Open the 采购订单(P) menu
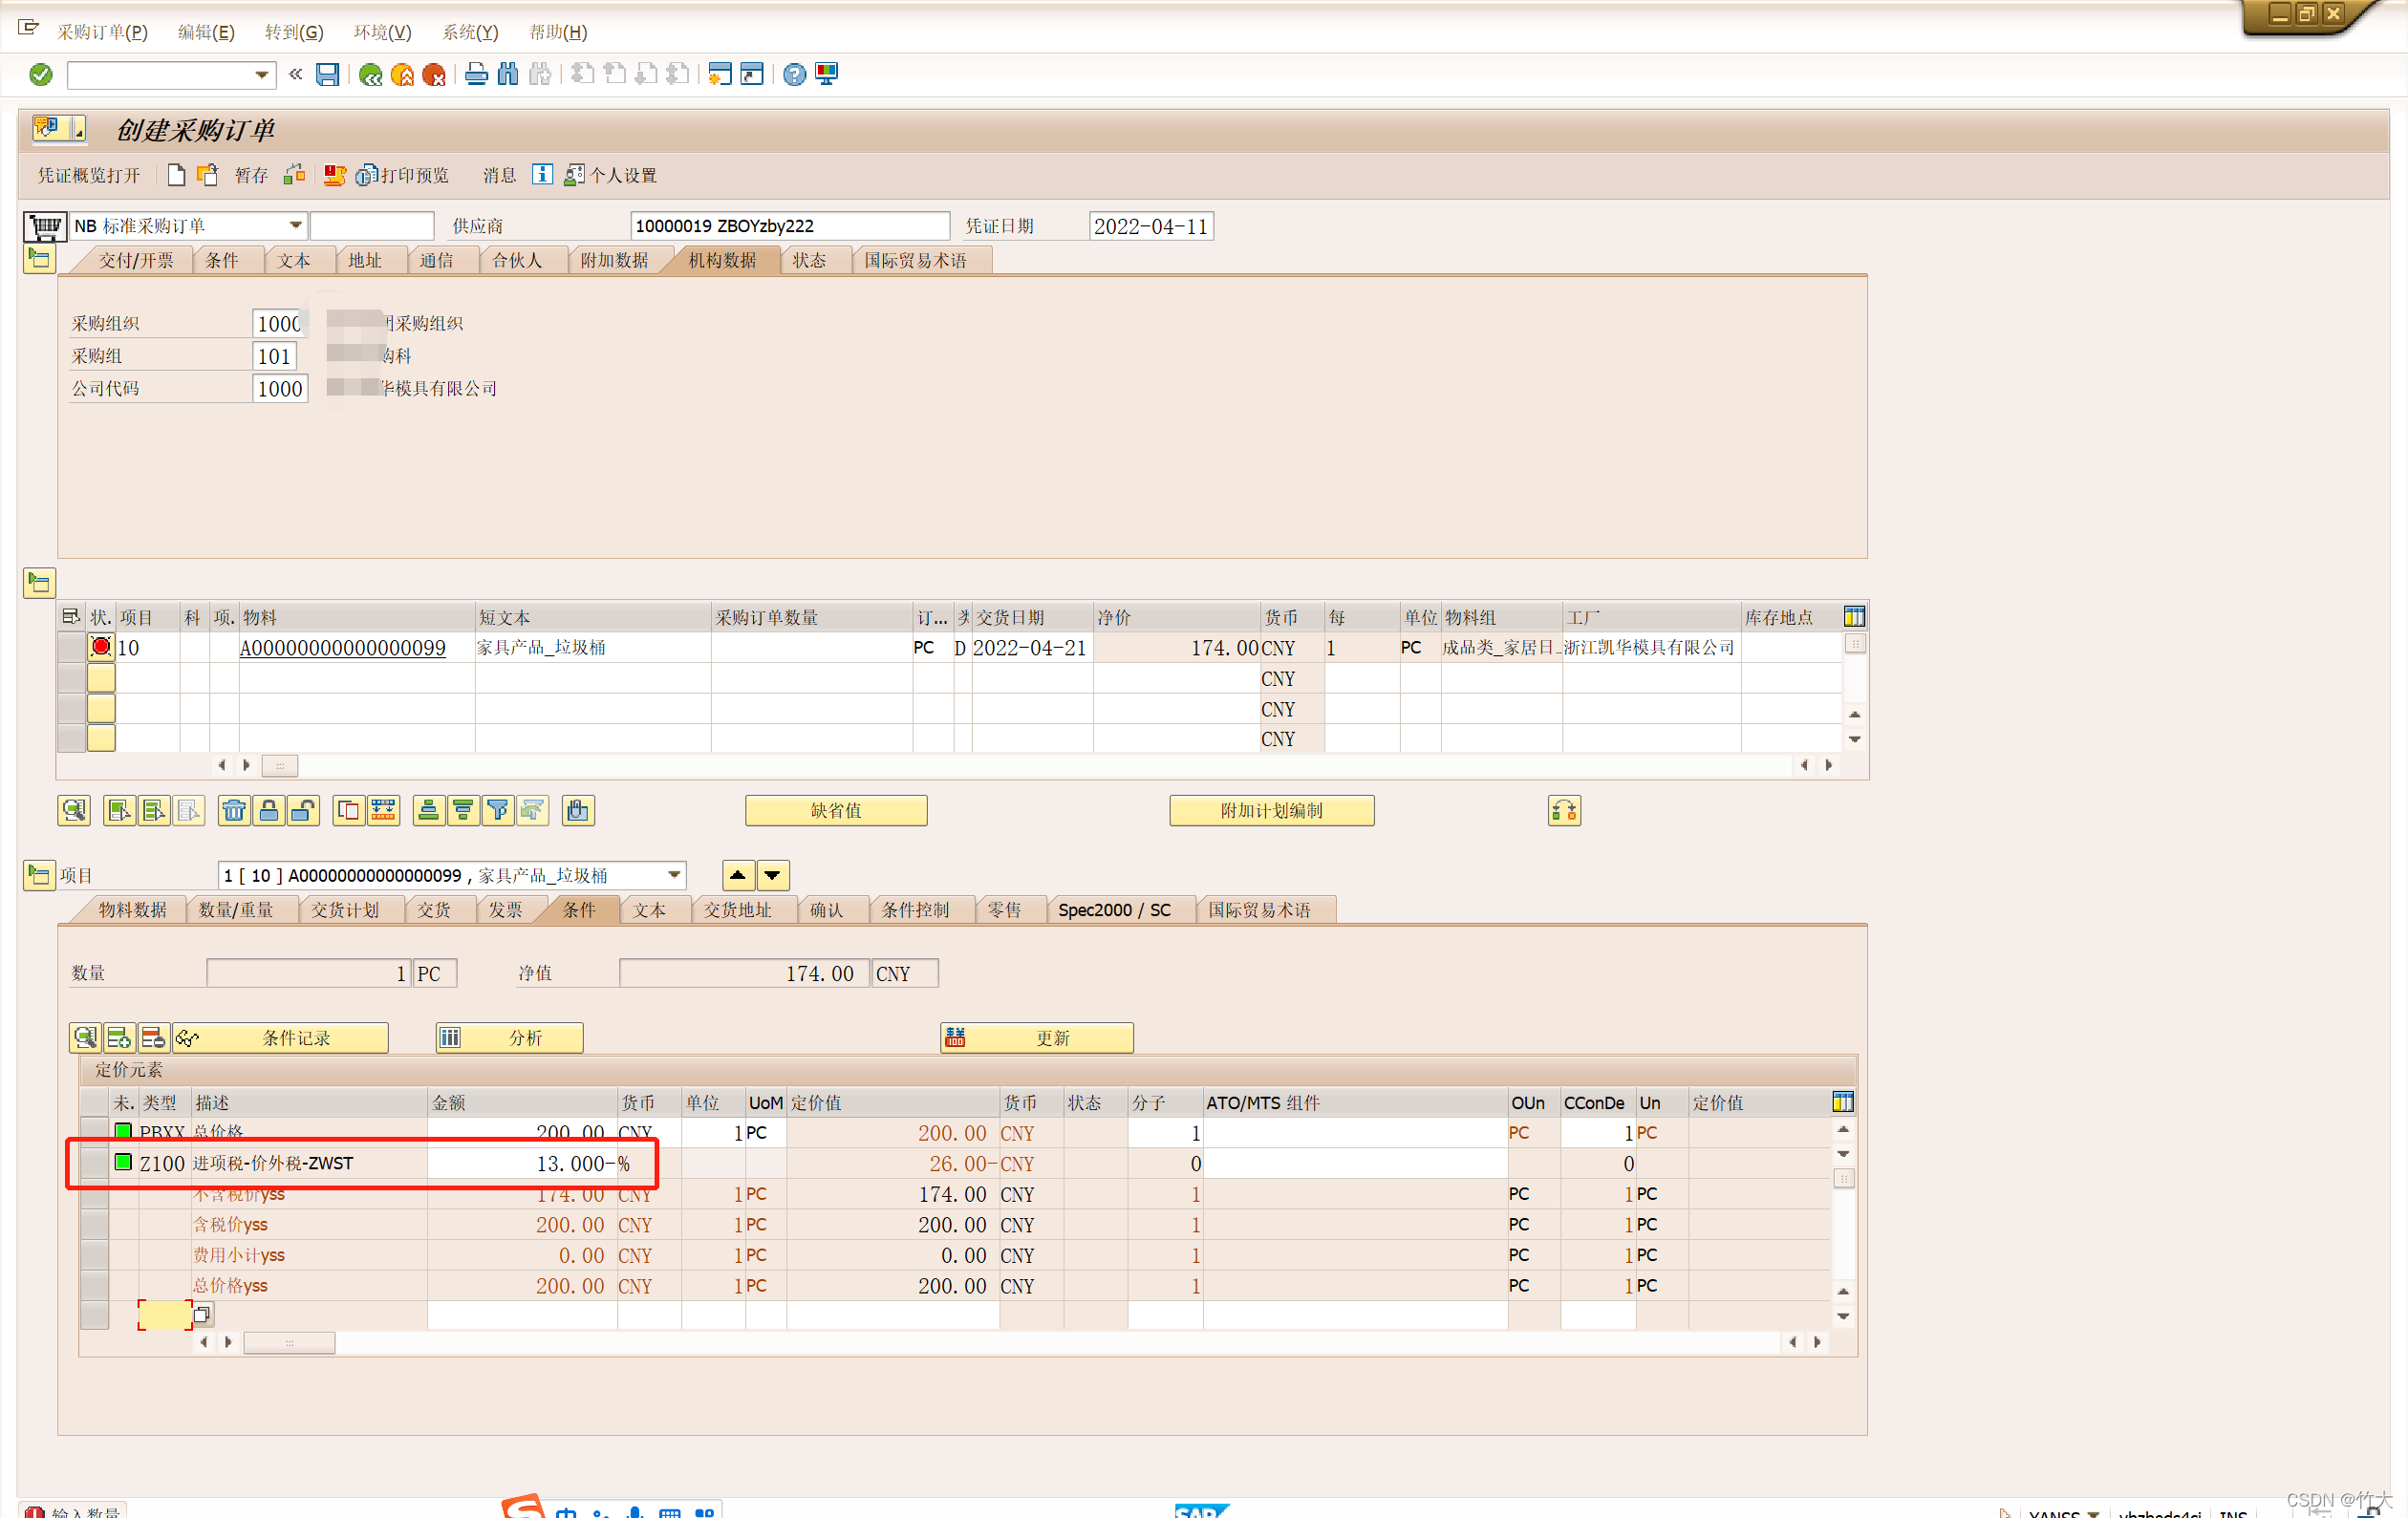 [102, 32]
